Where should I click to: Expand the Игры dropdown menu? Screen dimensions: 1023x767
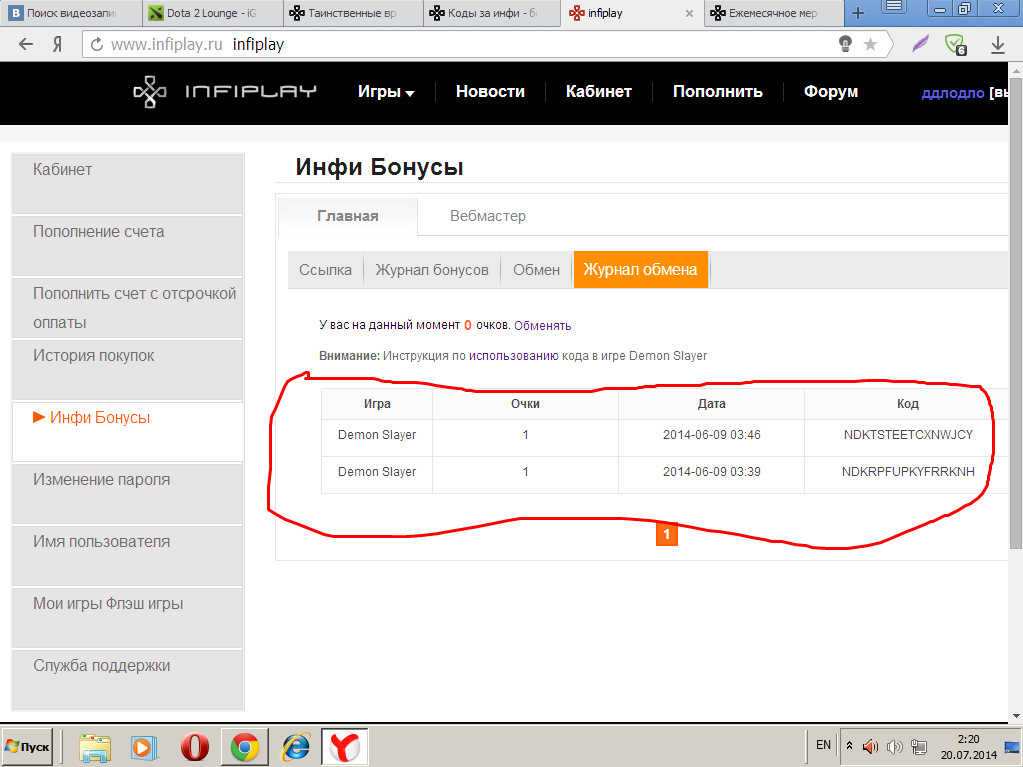pyautogui.click(x=386, y=91)
